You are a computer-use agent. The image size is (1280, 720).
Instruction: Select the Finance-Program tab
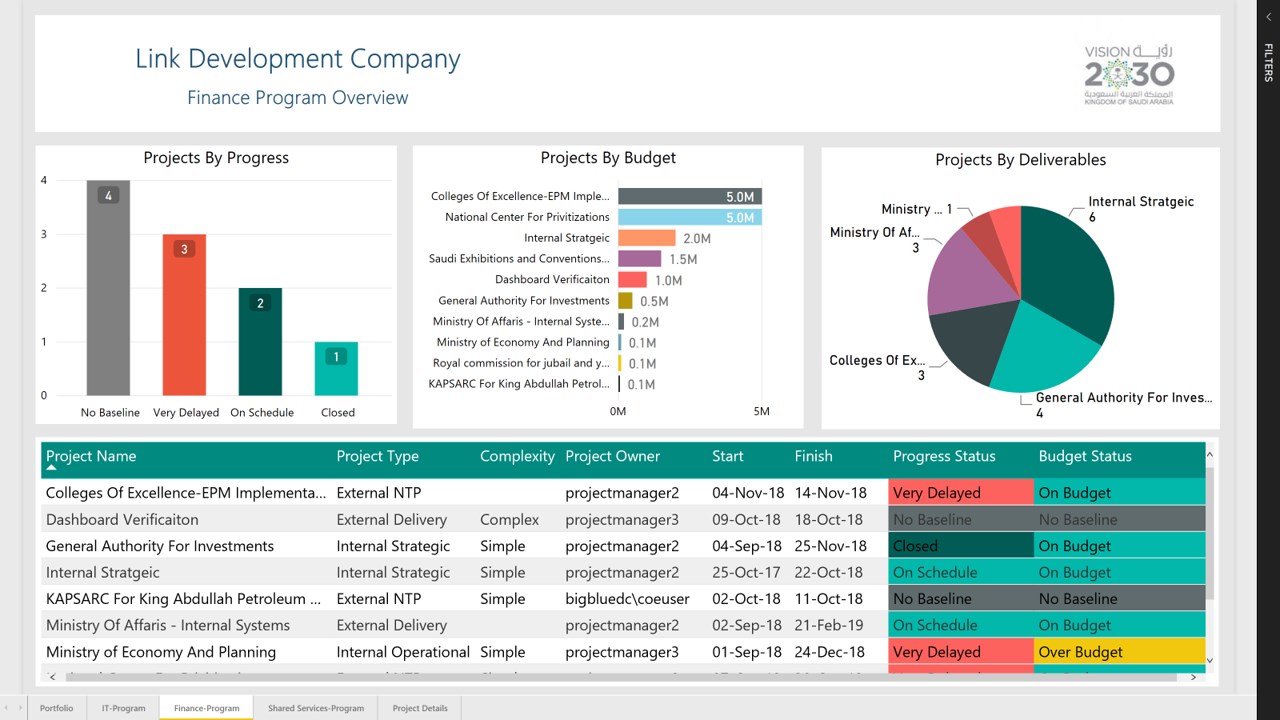(206, 708)
